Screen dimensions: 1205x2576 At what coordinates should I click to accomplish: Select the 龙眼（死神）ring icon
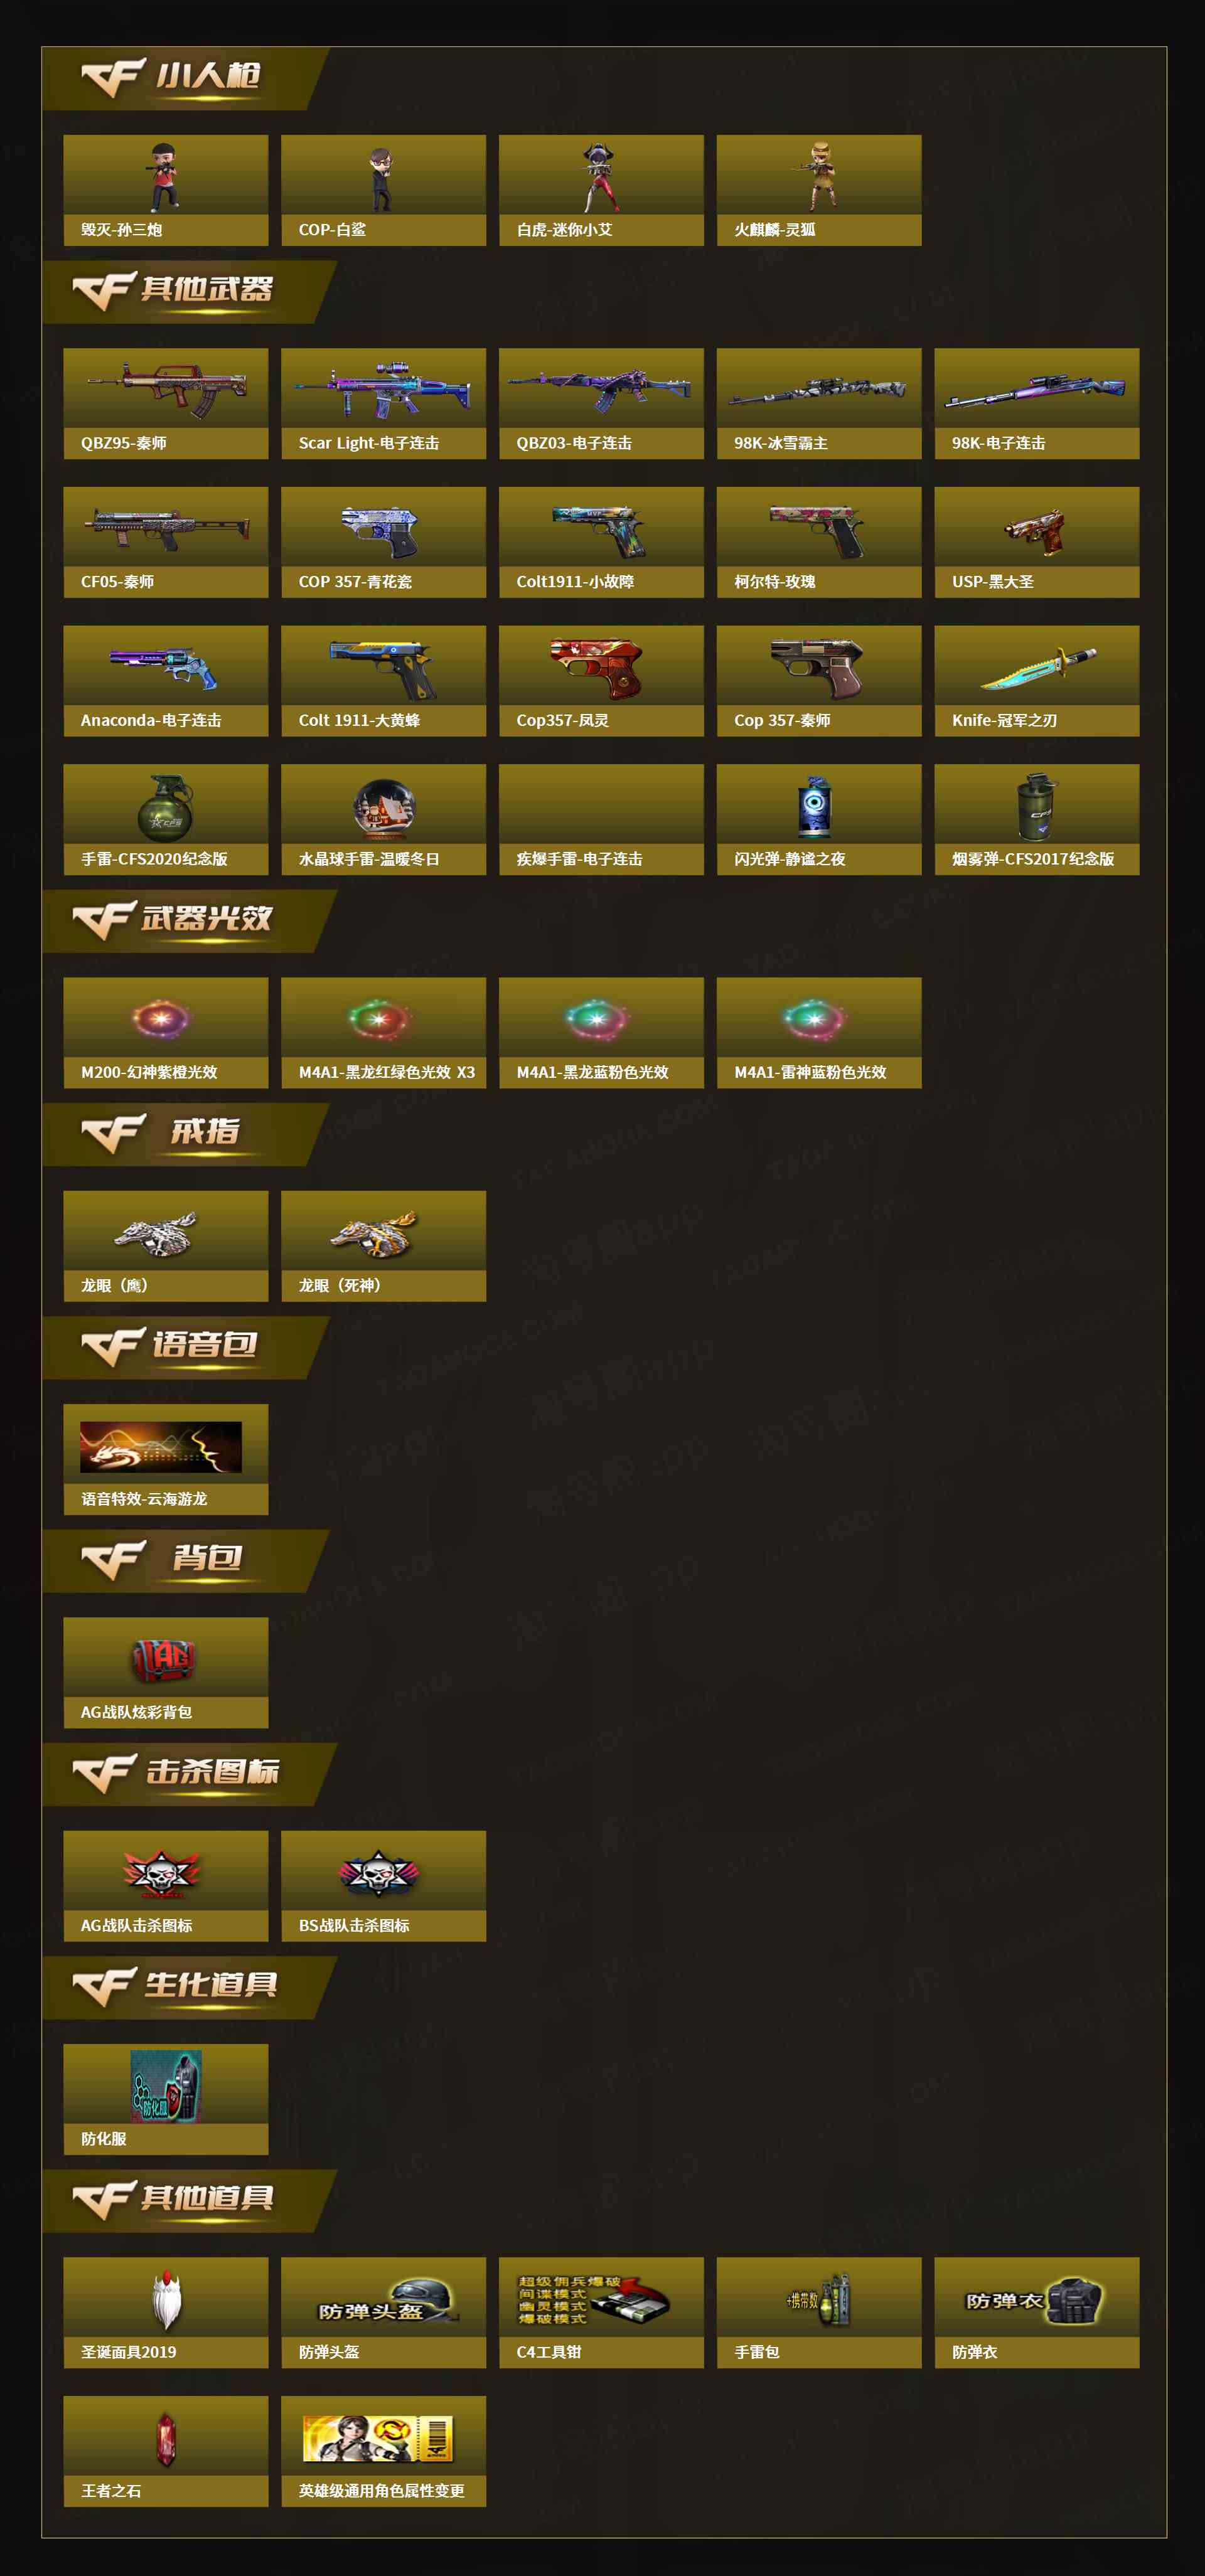click(373, 1233)
